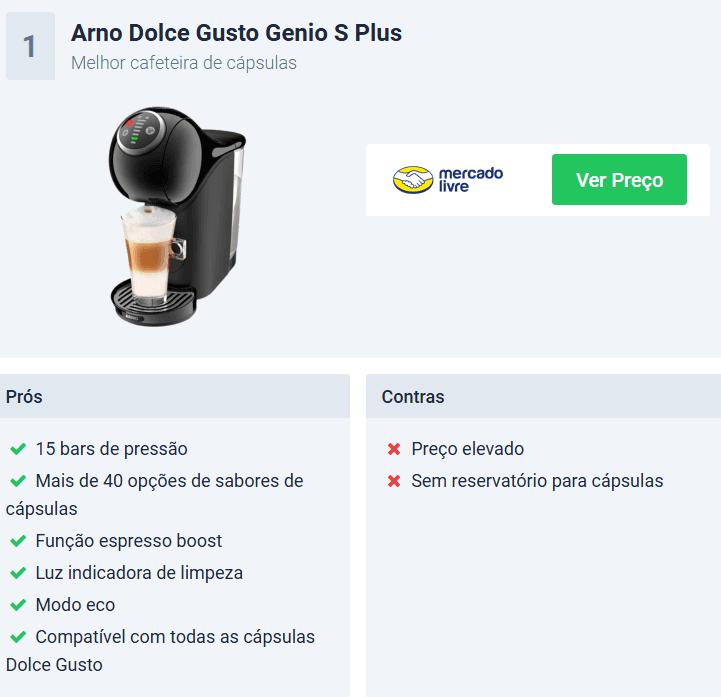Open the Mercado Livre logo

pyautogui.click(x=448, y=179)
